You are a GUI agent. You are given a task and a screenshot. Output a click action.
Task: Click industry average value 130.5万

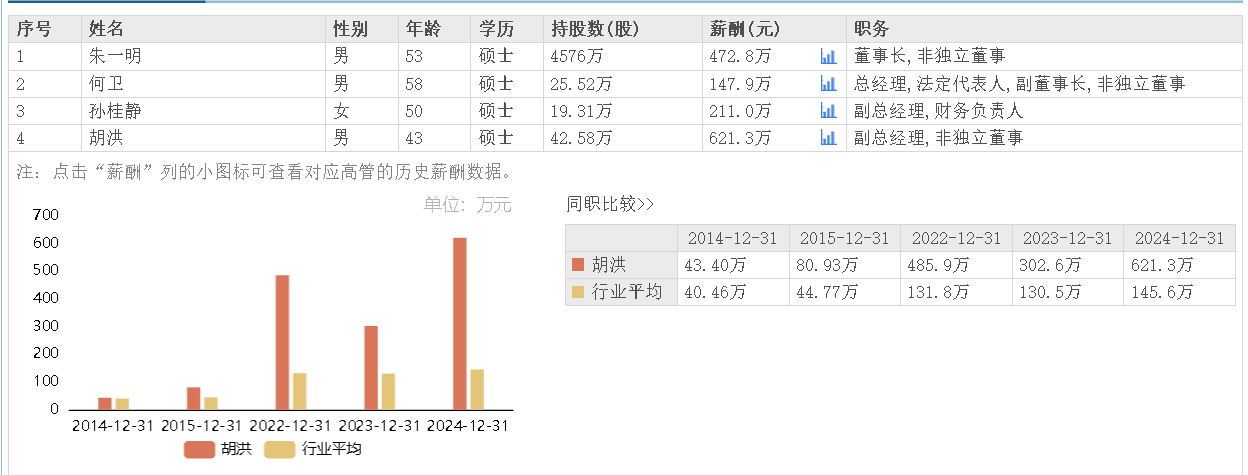1051,292
